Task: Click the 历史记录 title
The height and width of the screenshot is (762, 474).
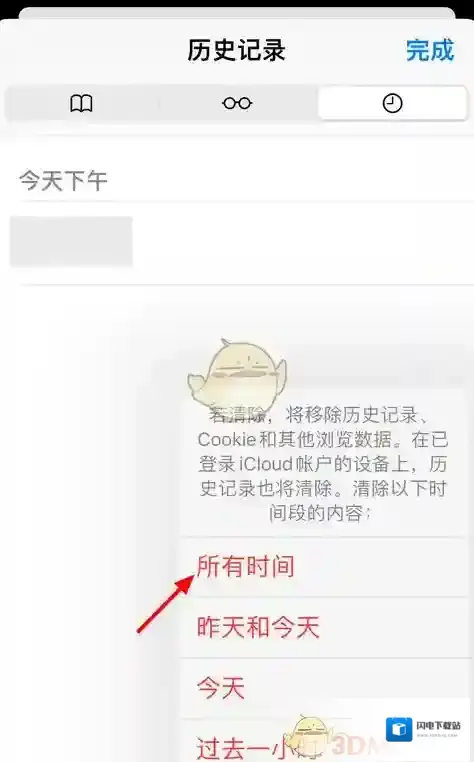Action: click(x=236, y=50)
